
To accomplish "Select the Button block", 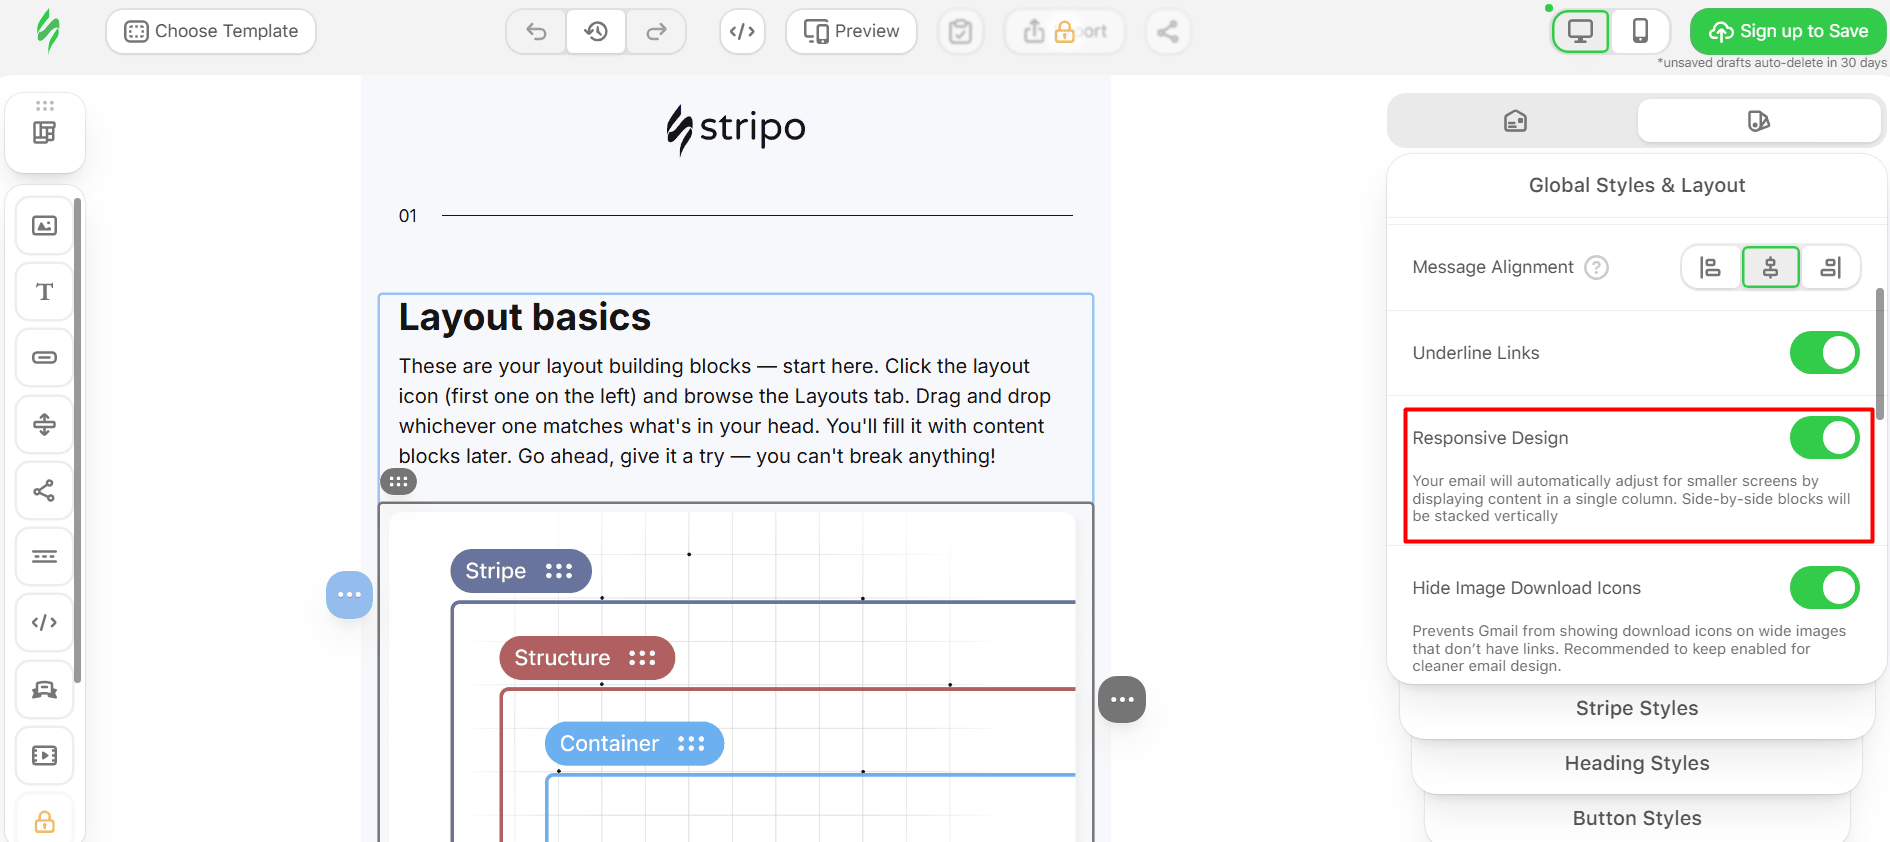I will pos(44,357).
